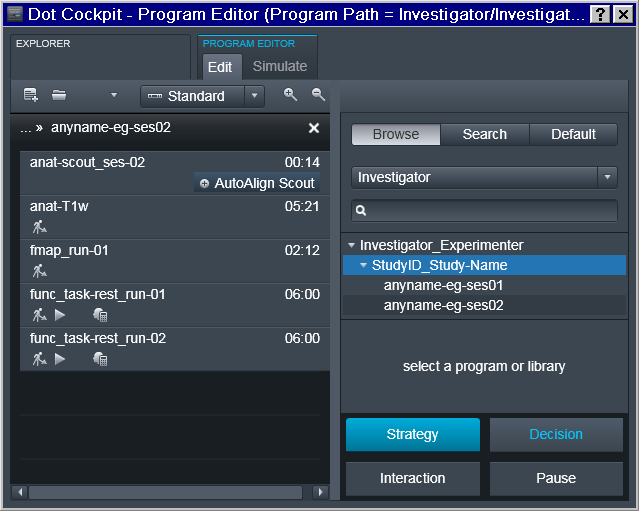Click the PROGRAM EDITOR panel tab
This screenshot has height=511, width=639.
pyautogui.click(x=249, y=44)
